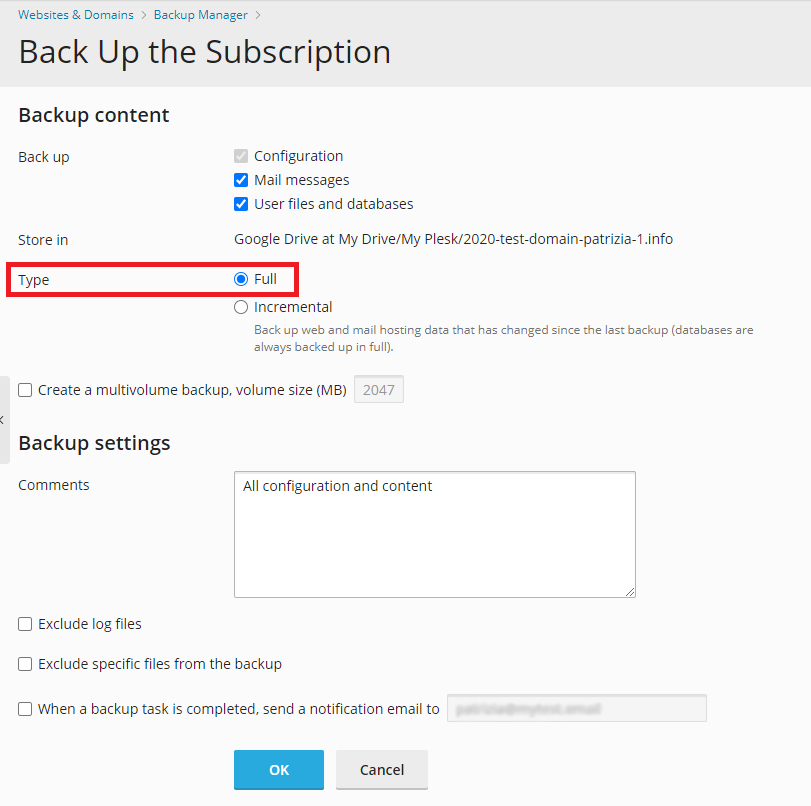811x806 pixels.
Task: Check the Exclude log files option
Action: pos(24,624)
